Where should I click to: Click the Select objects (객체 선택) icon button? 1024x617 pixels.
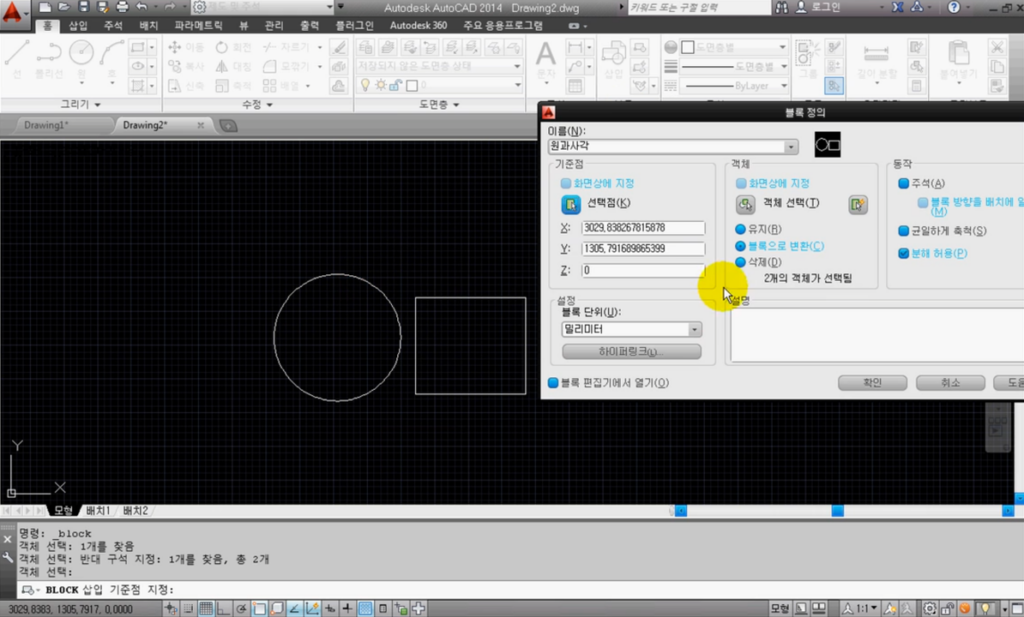745,204
